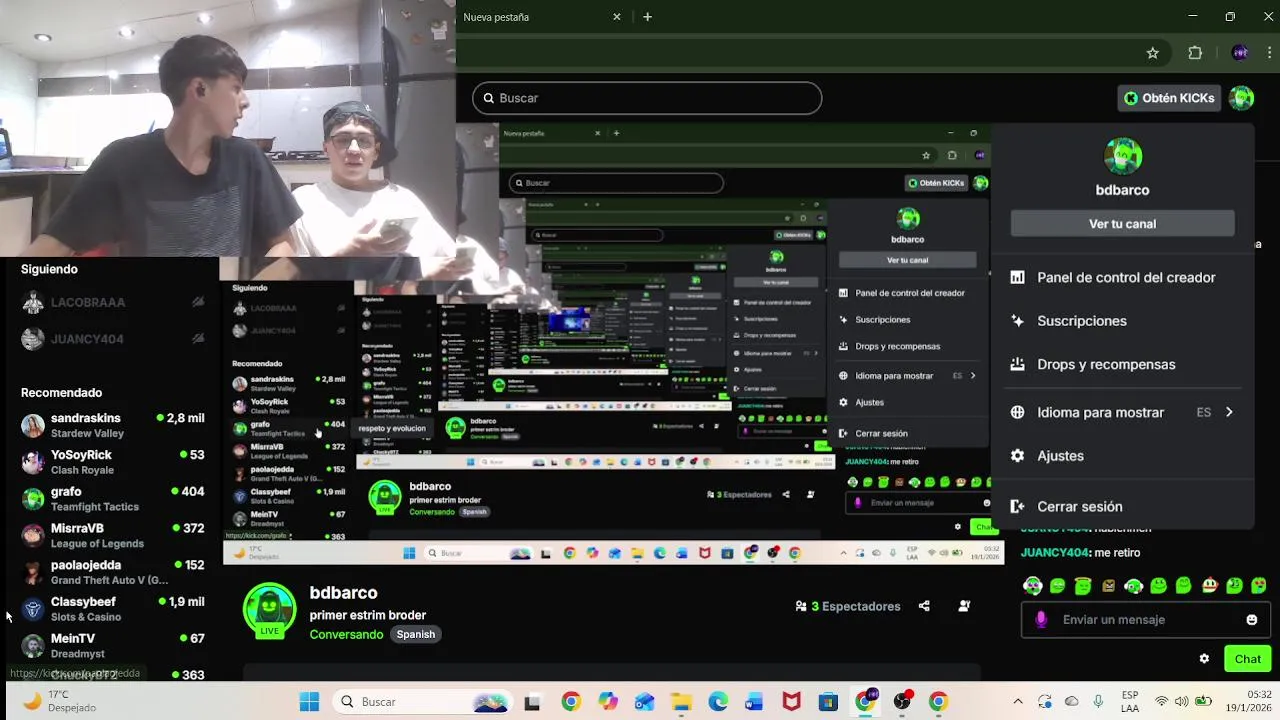1280x720 pixels.
Task: Expand Idioma para mostrar ES submenu arrow
Action: click(1229, 412)
